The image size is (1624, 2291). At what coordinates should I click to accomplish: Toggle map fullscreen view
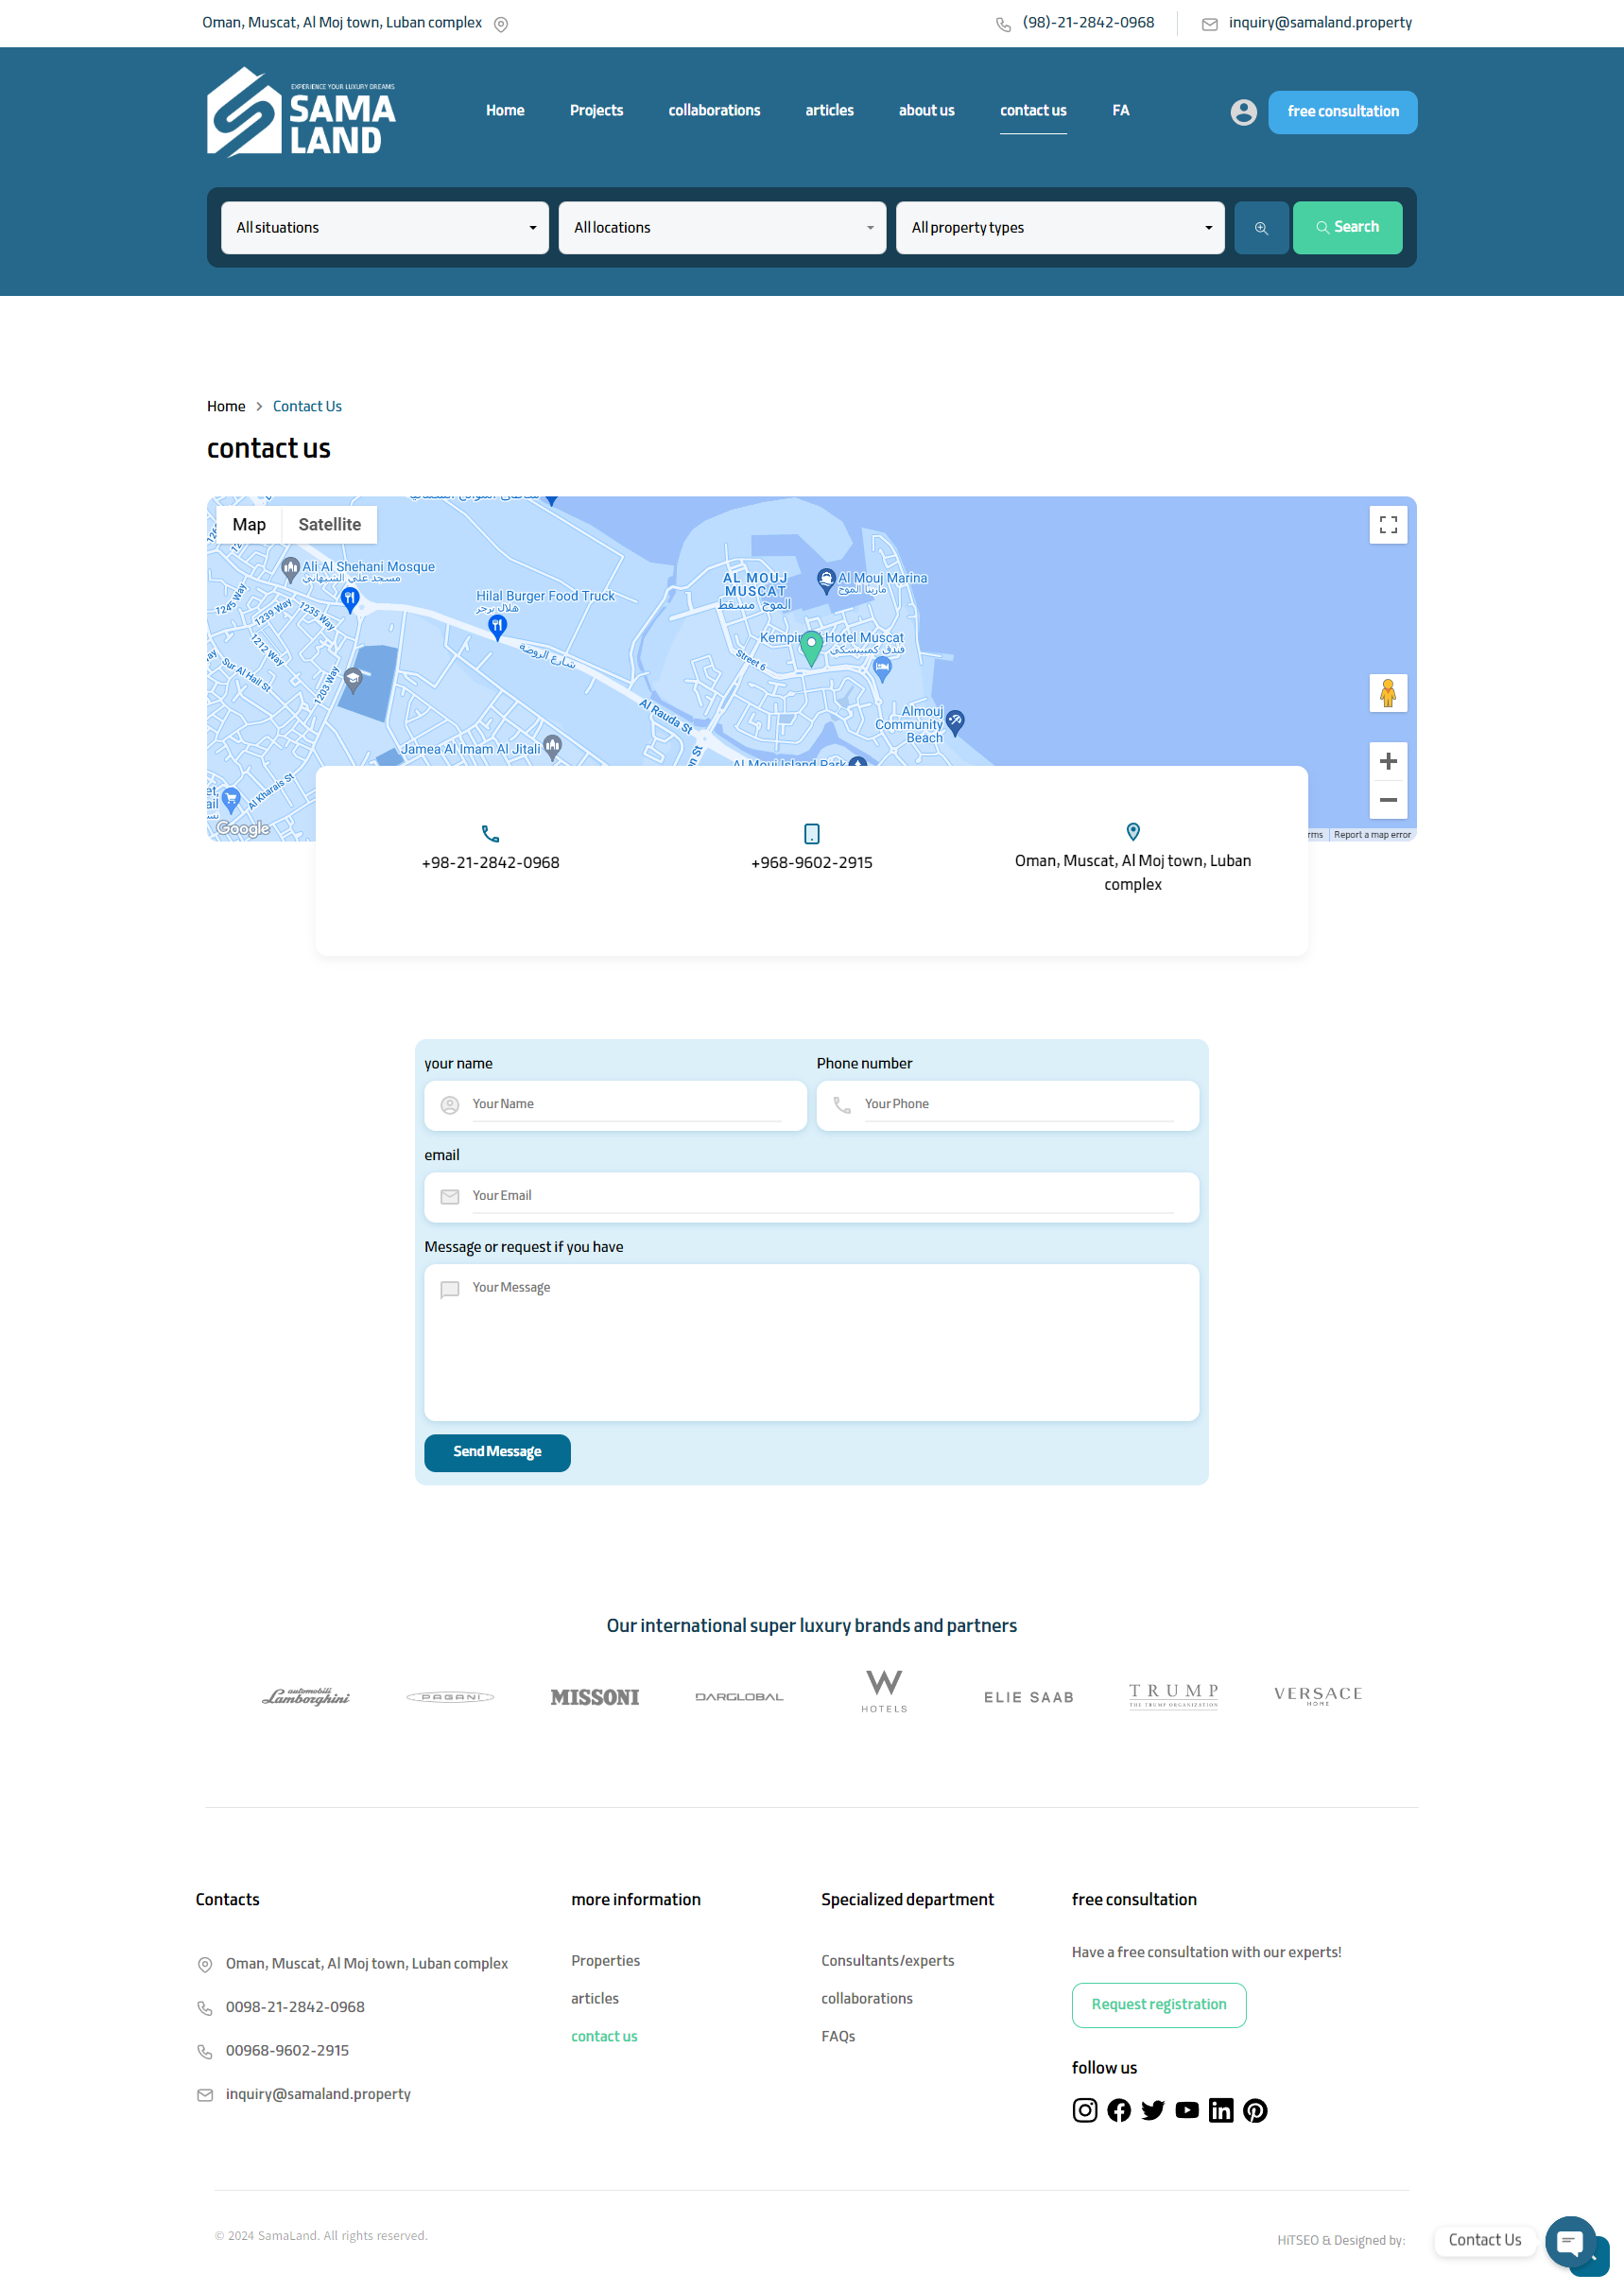[x=1387, y=525]
